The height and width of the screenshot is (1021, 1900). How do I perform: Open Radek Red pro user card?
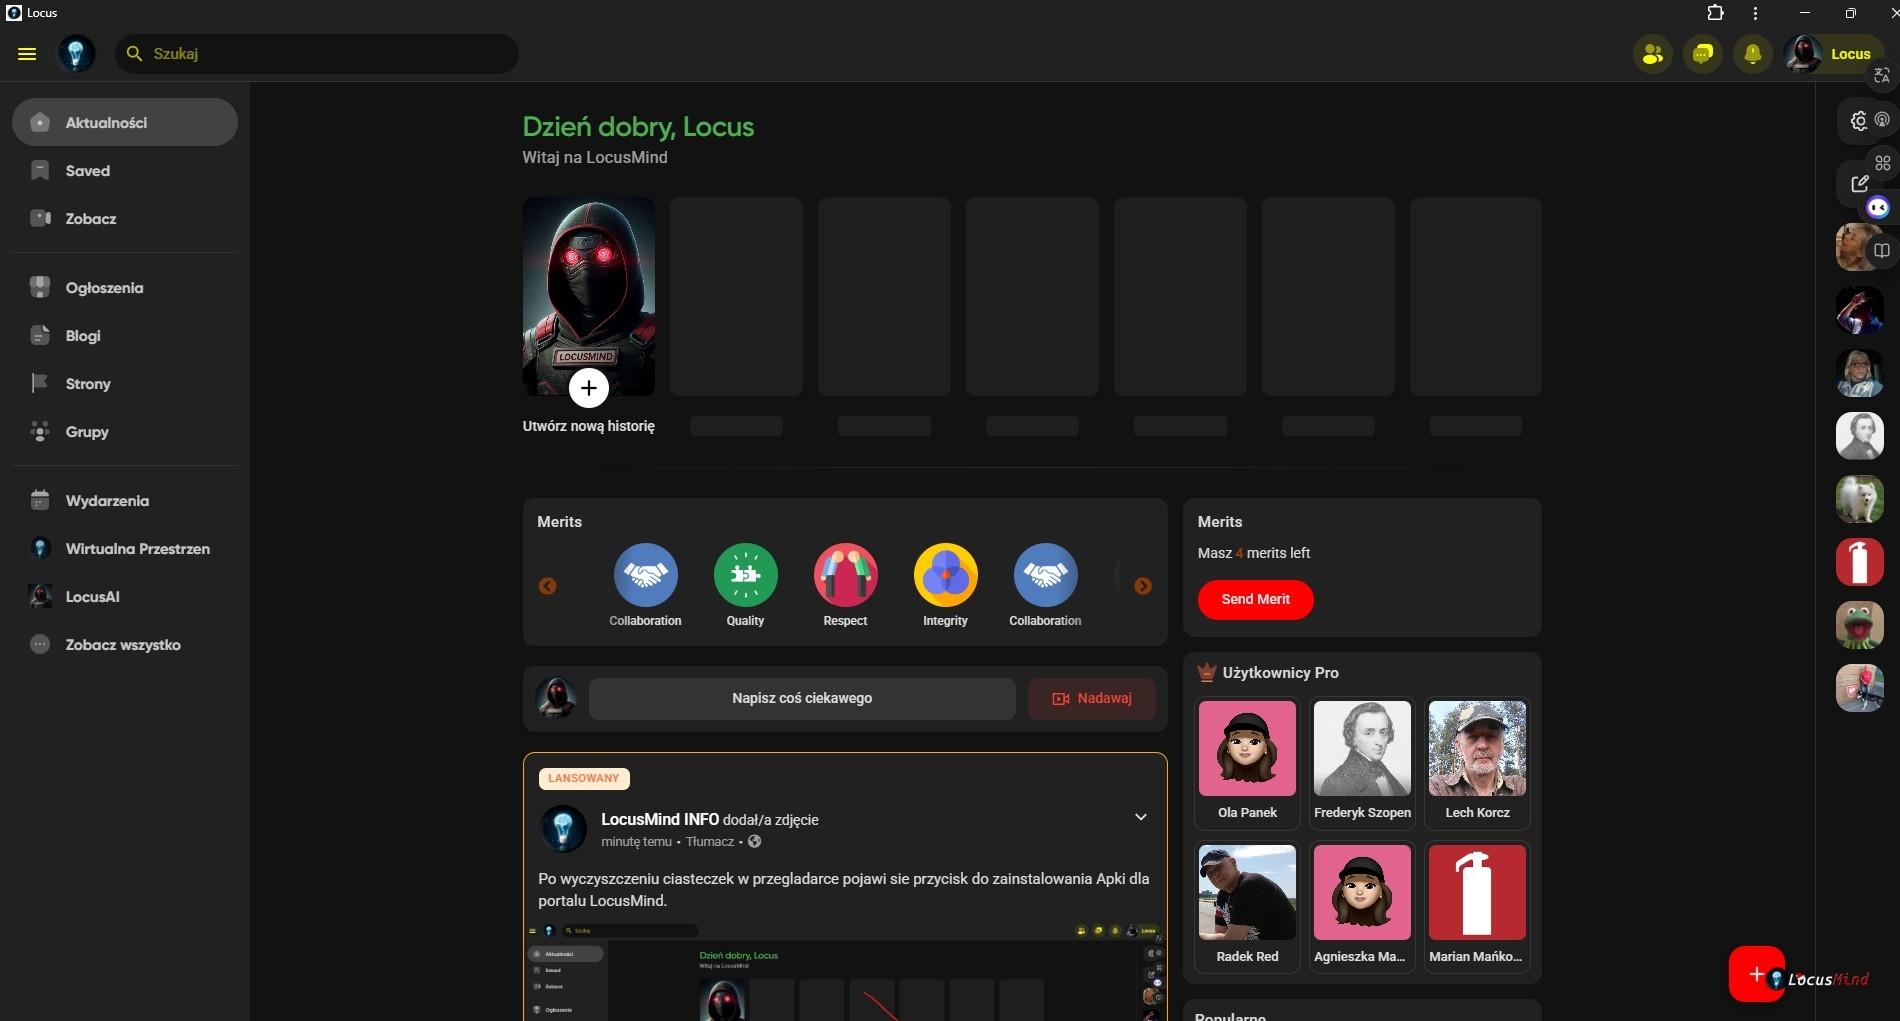[x=1247, y=907]
